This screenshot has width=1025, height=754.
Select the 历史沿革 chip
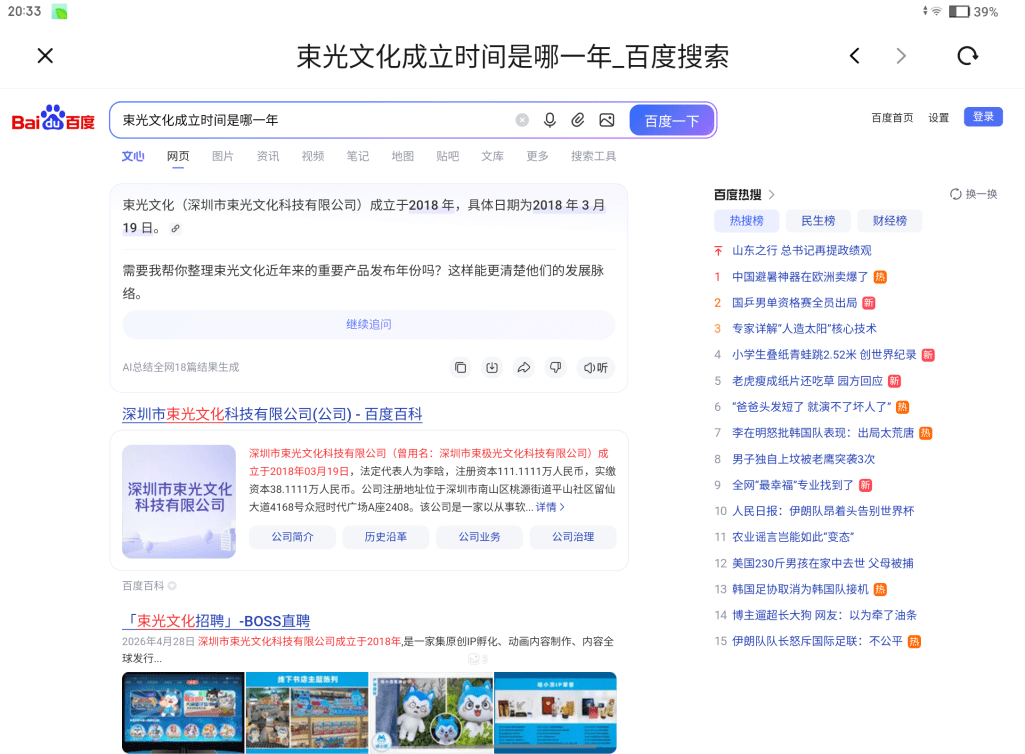(386, 537)
